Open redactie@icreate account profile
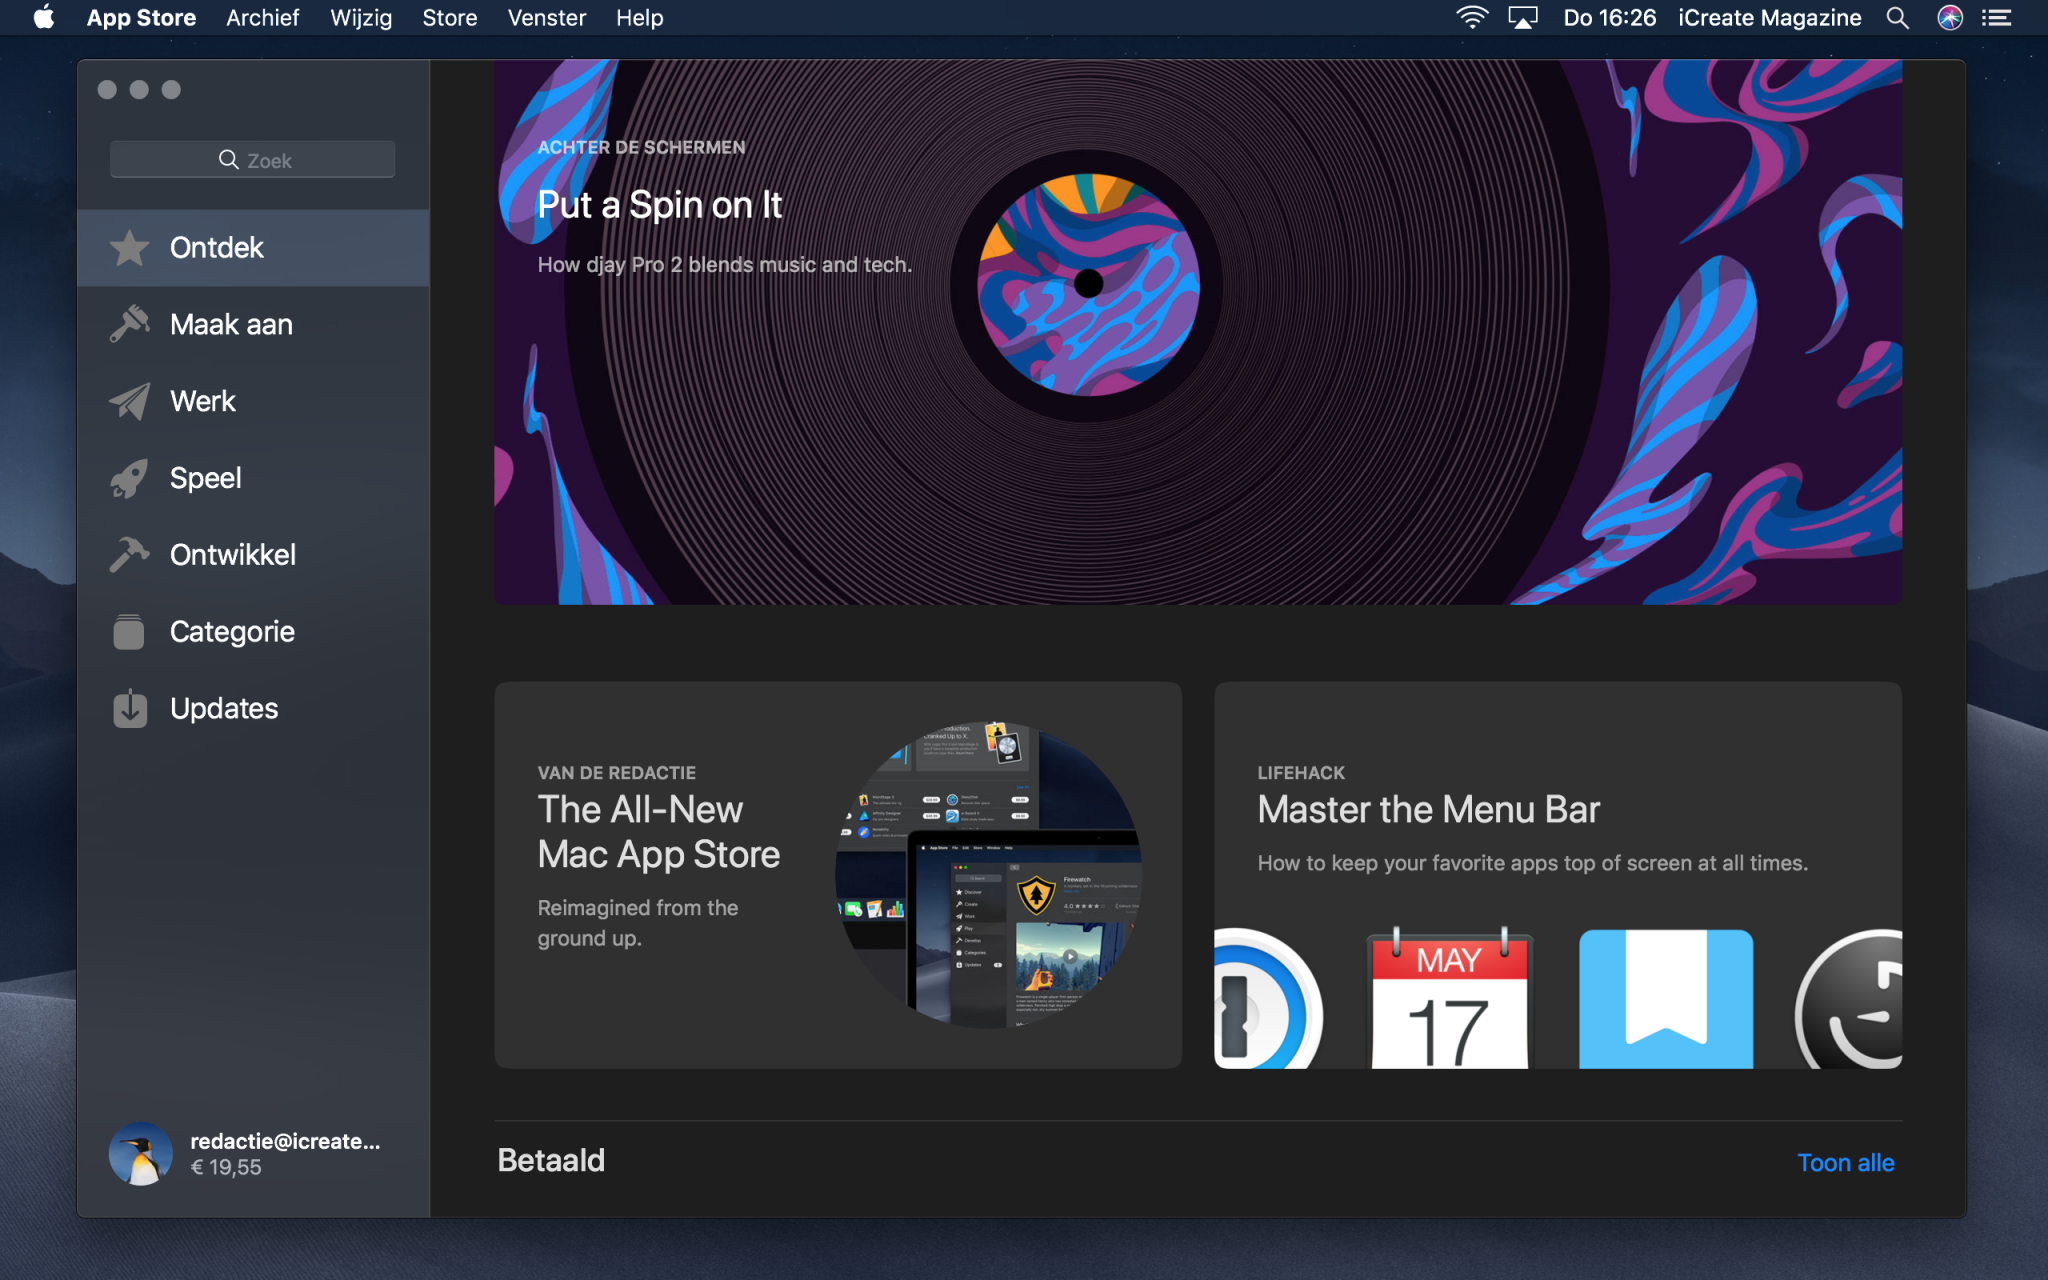 coord(245,1154)
